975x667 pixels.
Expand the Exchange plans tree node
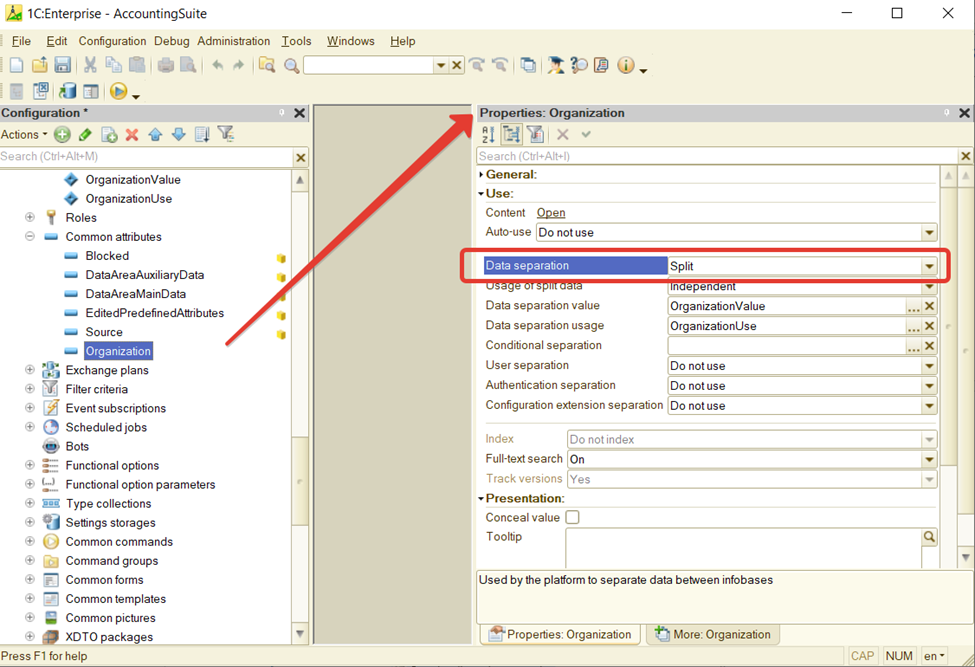point(30,371)
